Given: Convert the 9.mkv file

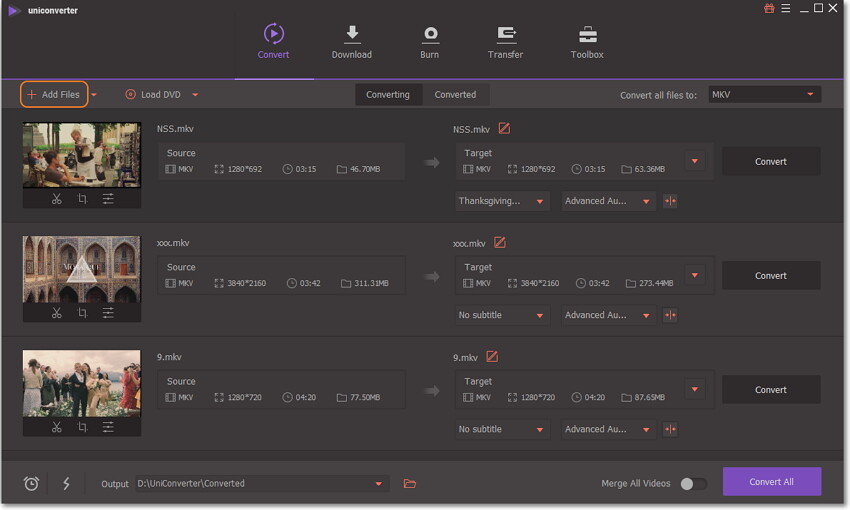Looking at the screenshot, I should (x=771, y=390).
